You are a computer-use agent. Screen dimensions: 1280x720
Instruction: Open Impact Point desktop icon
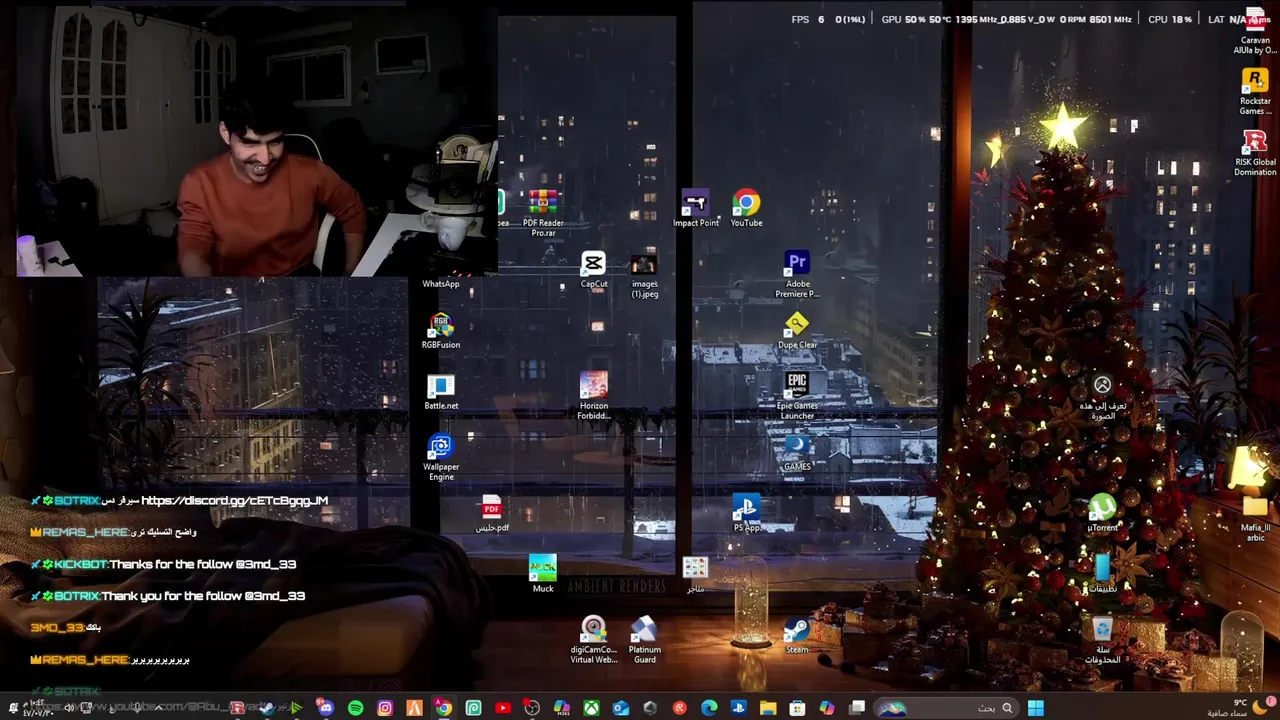[x=695, y=209]
